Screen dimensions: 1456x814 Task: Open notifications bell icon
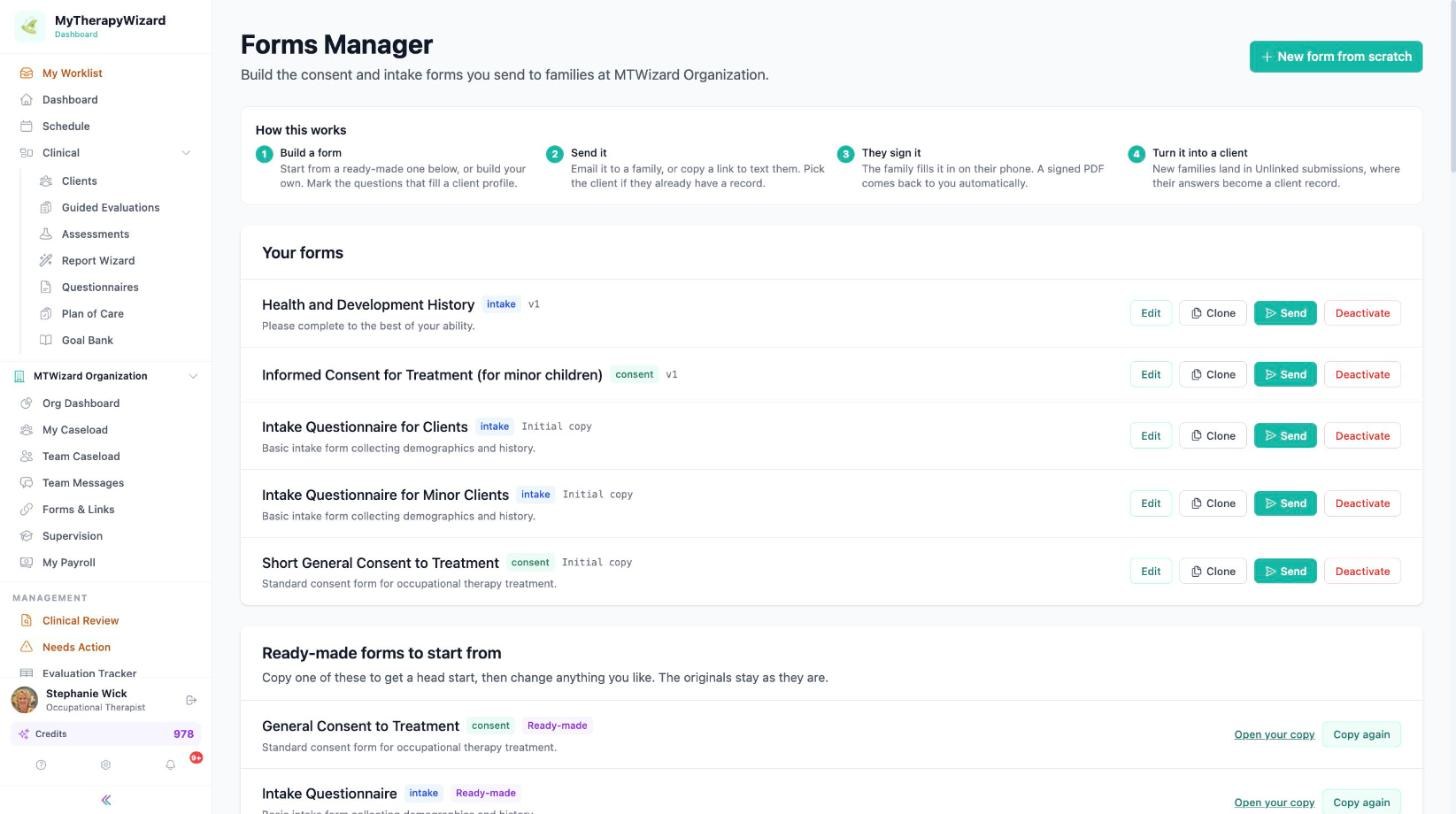(x=170, y=765)
